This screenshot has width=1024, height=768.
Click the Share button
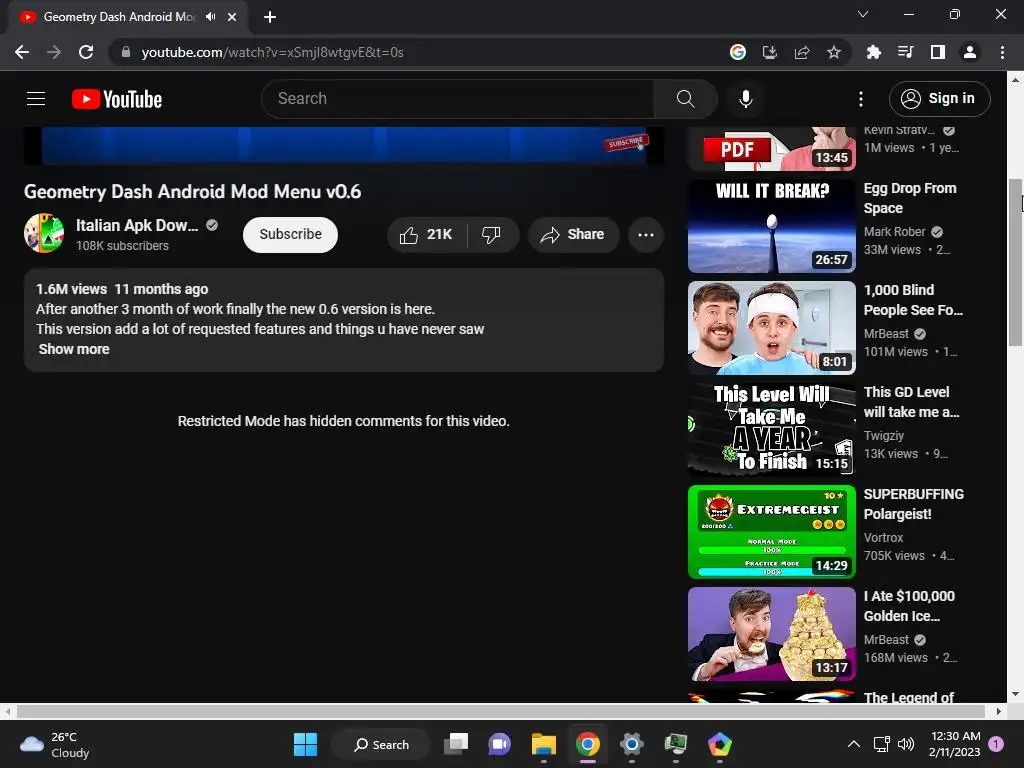click(x=573, y=234)
